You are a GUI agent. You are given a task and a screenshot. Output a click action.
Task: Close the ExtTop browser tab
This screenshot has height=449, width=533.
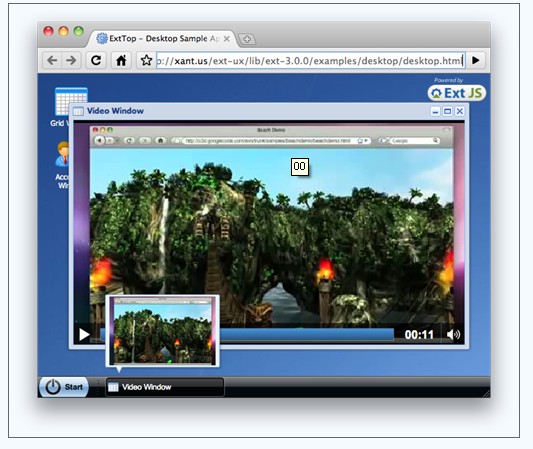(227, 39)
